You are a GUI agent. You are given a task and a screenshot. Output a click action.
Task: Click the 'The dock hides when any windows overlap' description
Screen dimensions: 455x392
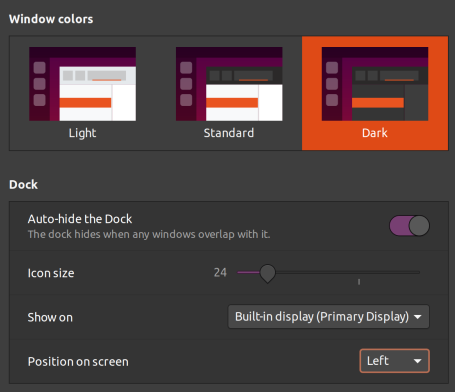tap(149, 234)
